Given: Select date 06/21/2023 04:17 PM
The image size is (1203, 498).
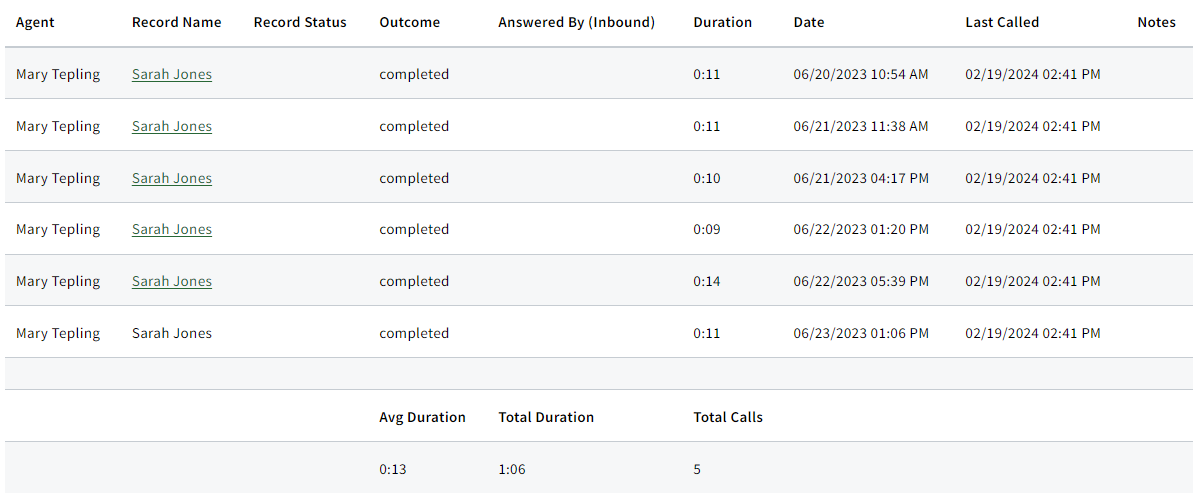Looking at the screenshot, I should pyautogui.click(x=861, y=178).
